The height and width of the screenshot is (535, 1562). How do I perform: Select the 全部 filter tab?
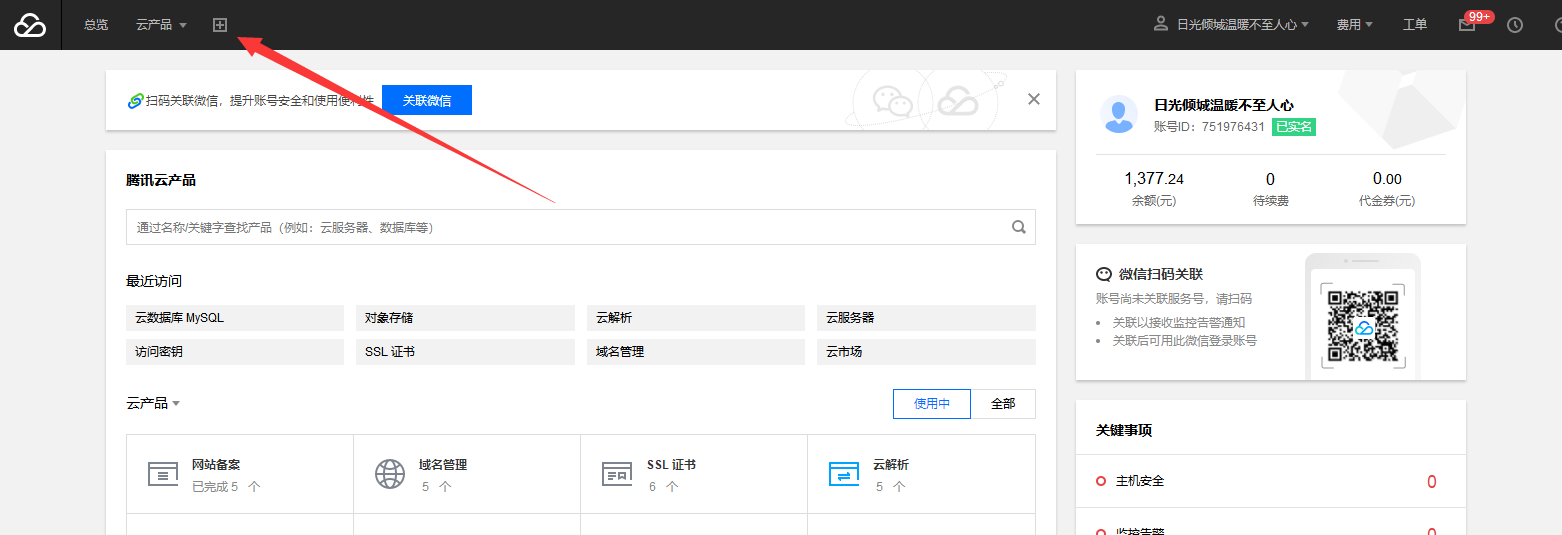[x=1003, y=404]
